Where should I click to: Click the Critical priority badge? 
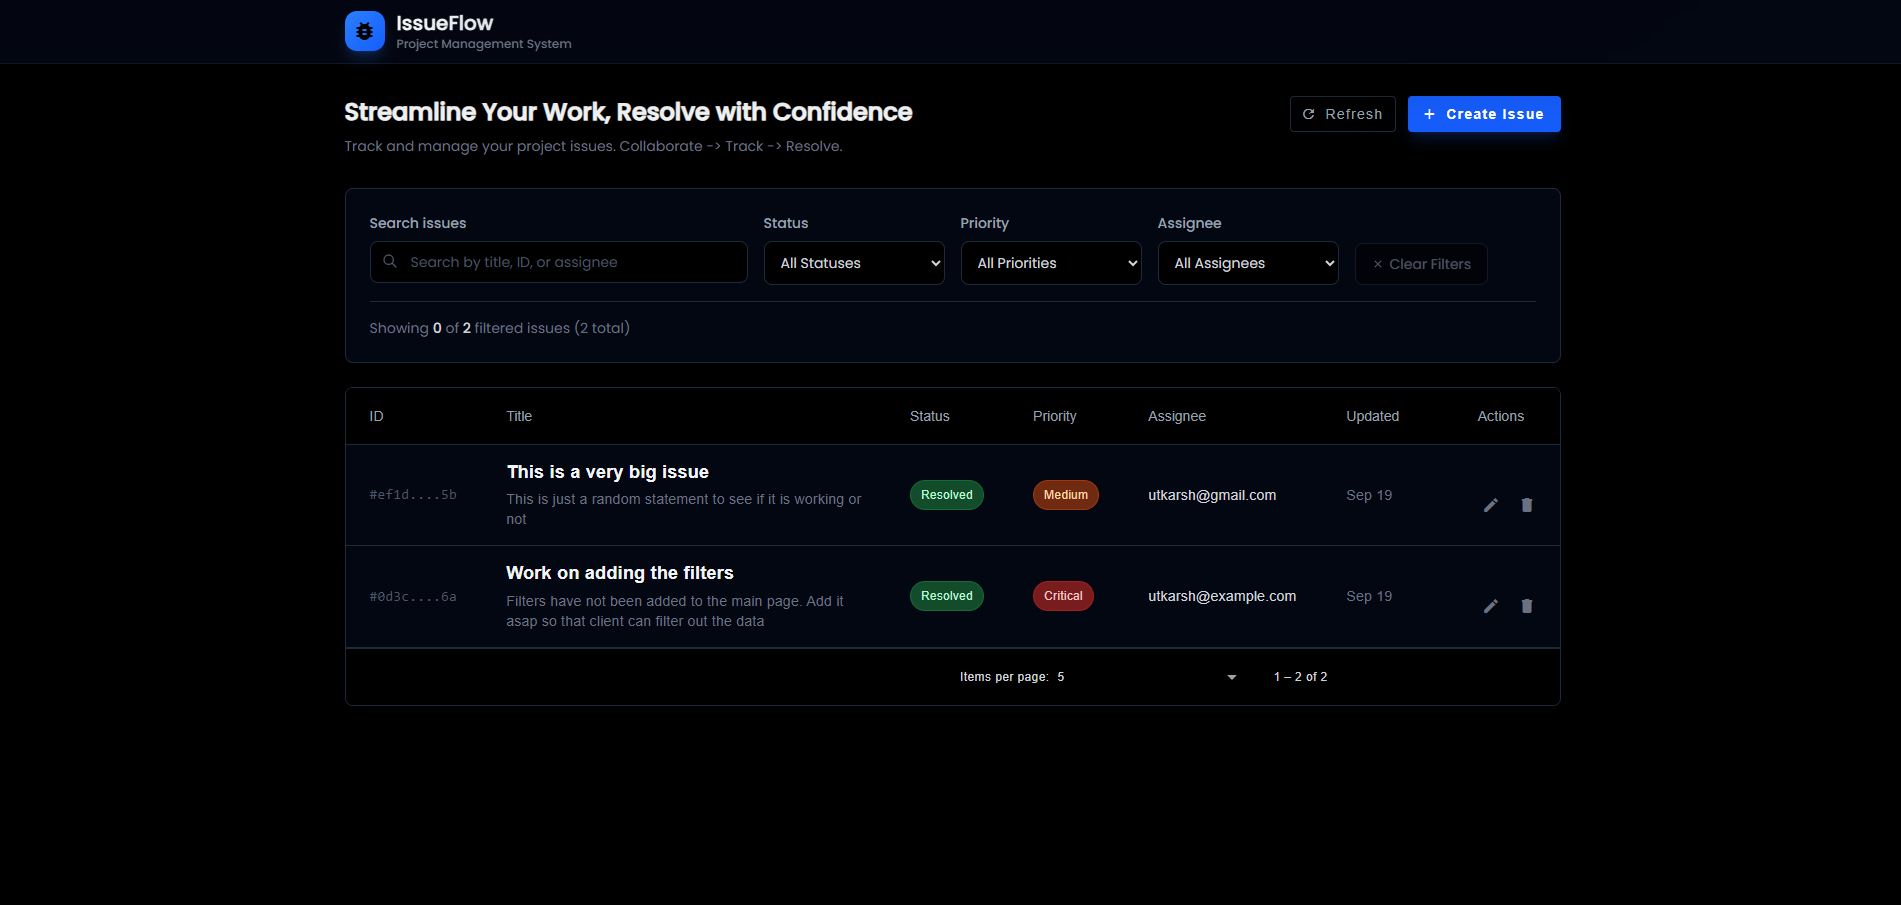pos(1063,596)
